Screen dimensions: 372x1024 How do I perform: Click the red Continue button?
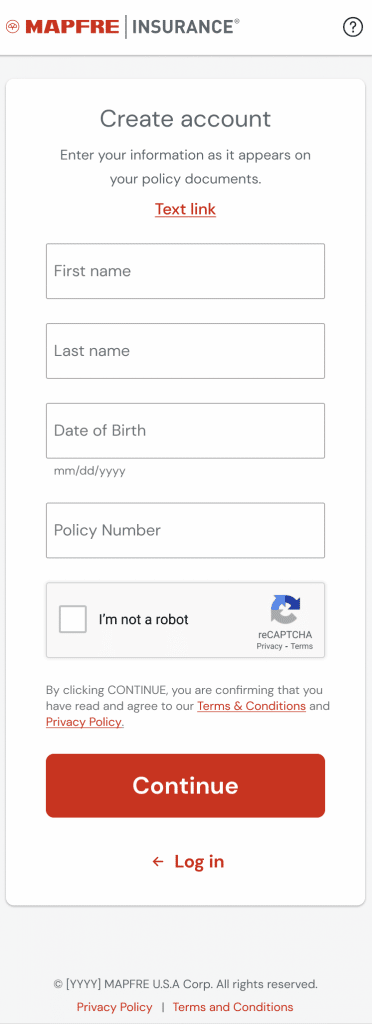pyautogui.click(x=185, y=786)
